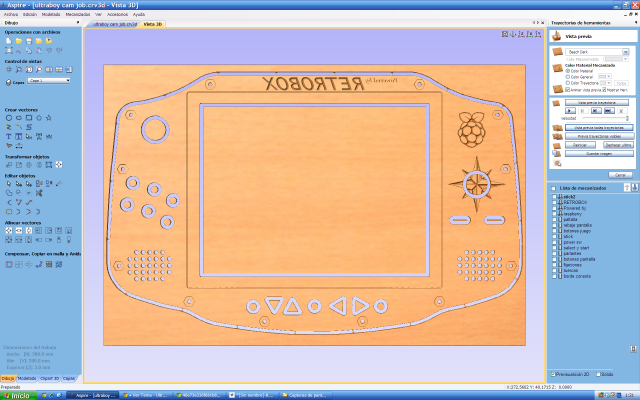Check the borde consola toolpath checkbox

(554, 276)
